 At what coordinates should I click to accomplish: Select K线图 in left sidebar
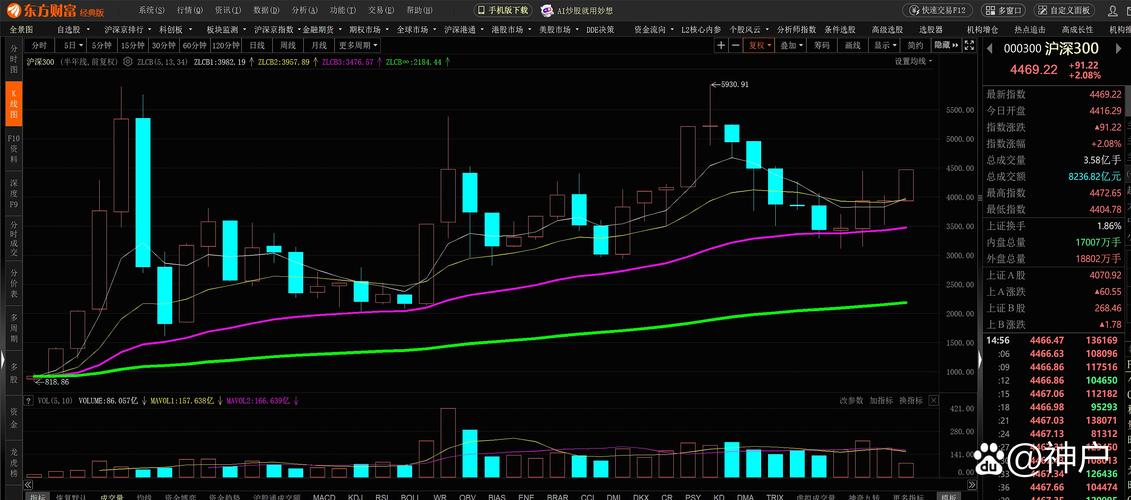pyautogui.click(x=13, y=103)
